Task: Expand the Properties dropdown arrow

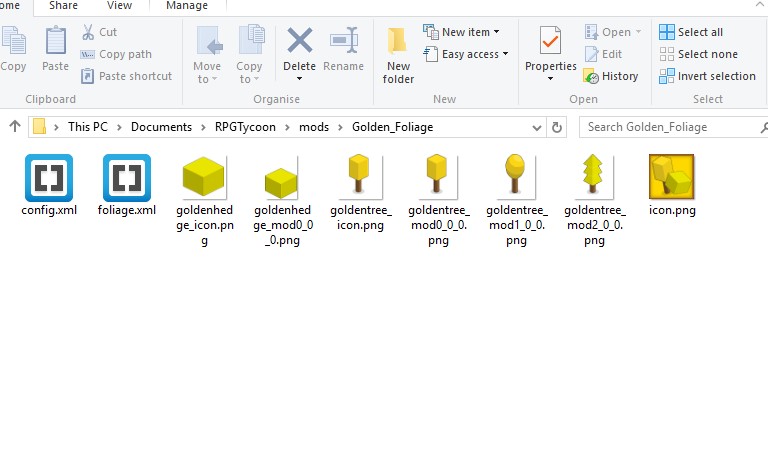Action: click(551, 78)
